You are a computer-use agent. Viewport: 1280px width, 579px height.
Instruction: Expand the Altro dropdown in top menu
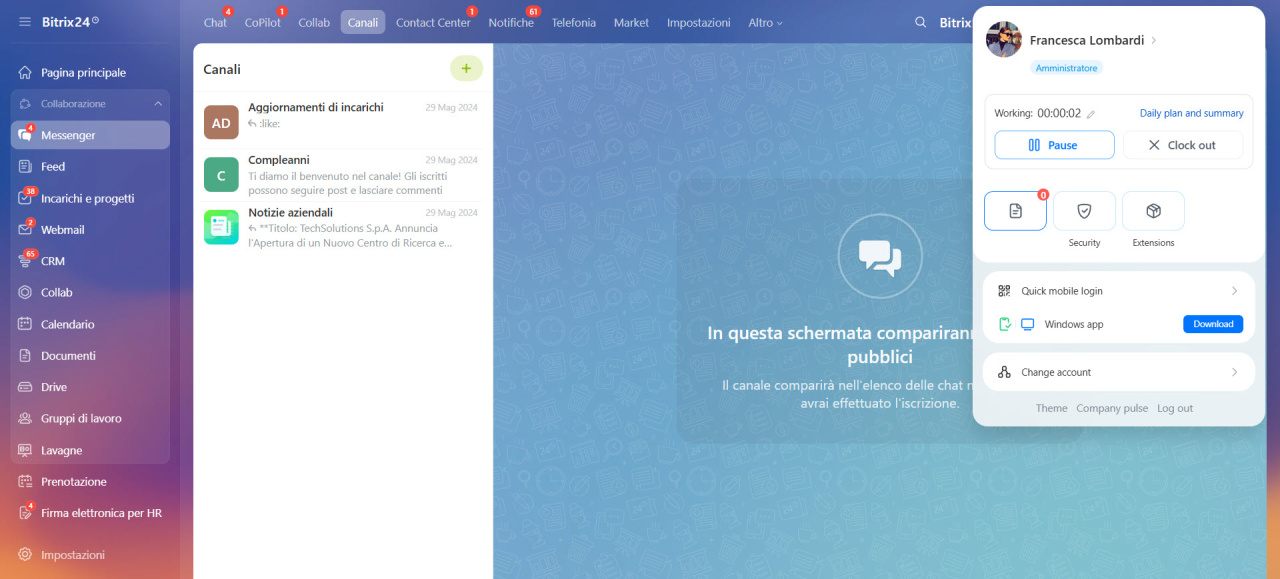(765, 22)
